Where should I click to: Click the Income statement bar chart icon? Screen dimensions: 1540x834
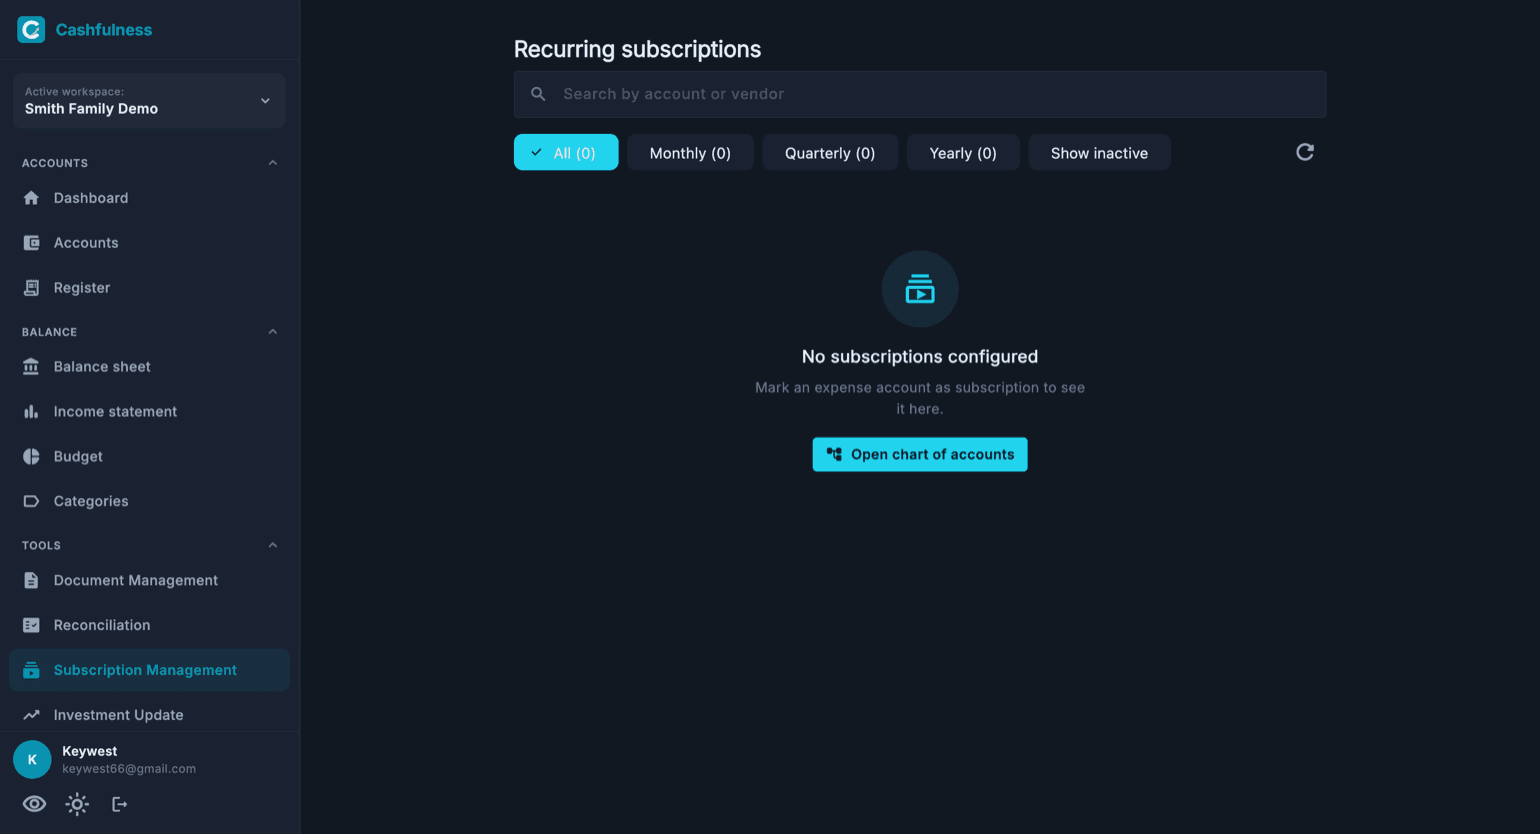pyautogui.click(x=31, y=412)
